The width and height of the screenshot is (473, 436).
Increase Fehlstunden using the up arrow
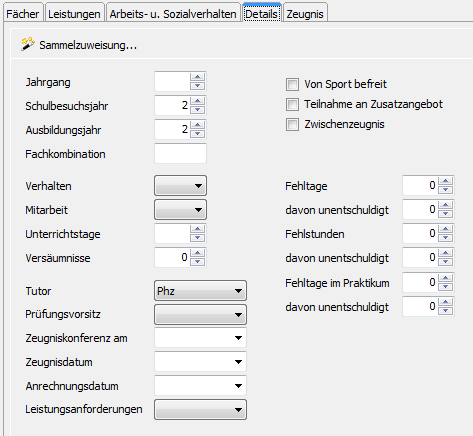[445, 229]
